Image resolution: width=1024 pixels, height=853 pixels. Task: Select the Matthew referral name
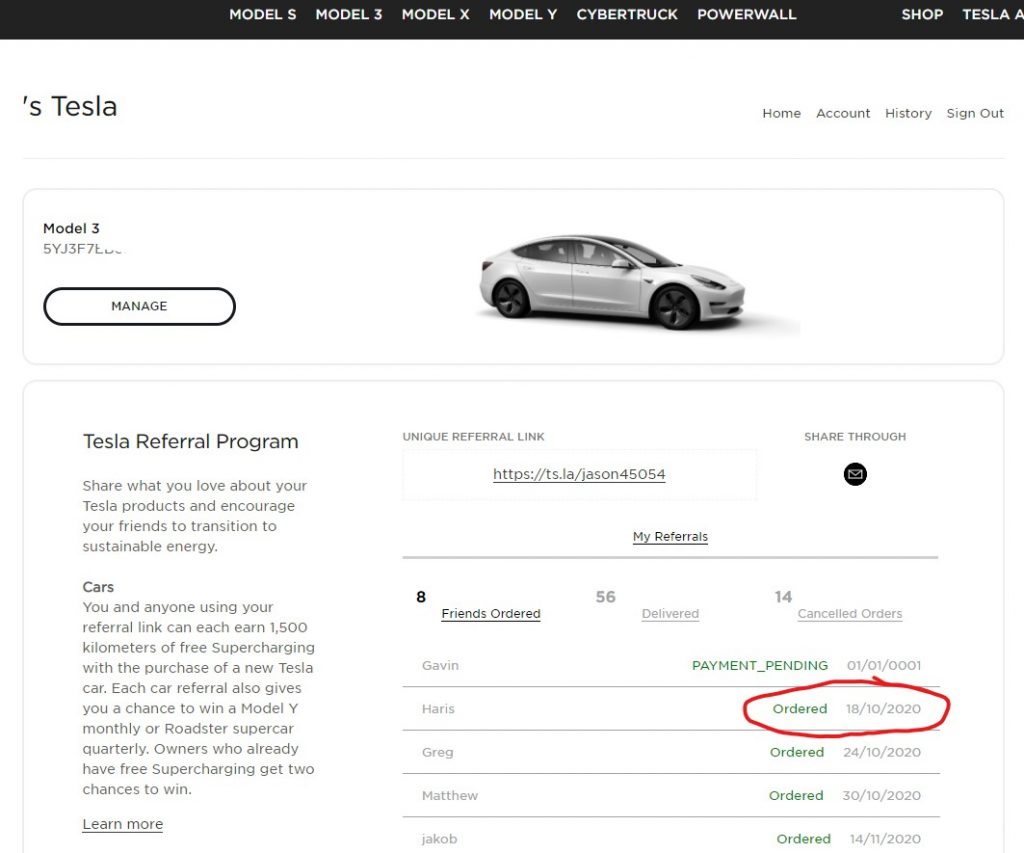[450, 796]
